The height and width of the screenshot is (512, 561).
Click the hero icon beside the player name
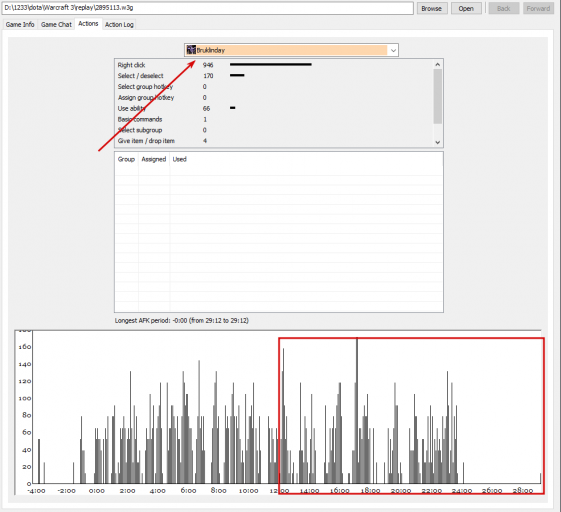pos(191,50)
